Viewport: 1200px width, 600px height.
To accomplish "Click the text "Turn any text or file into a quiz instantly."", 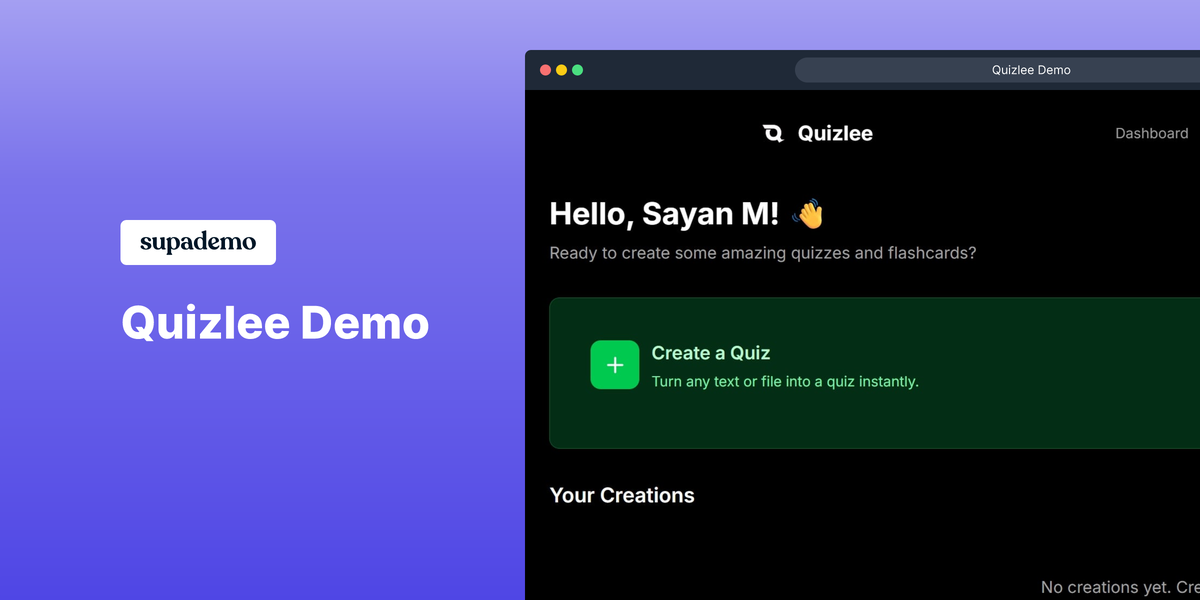I will point(785,381).
